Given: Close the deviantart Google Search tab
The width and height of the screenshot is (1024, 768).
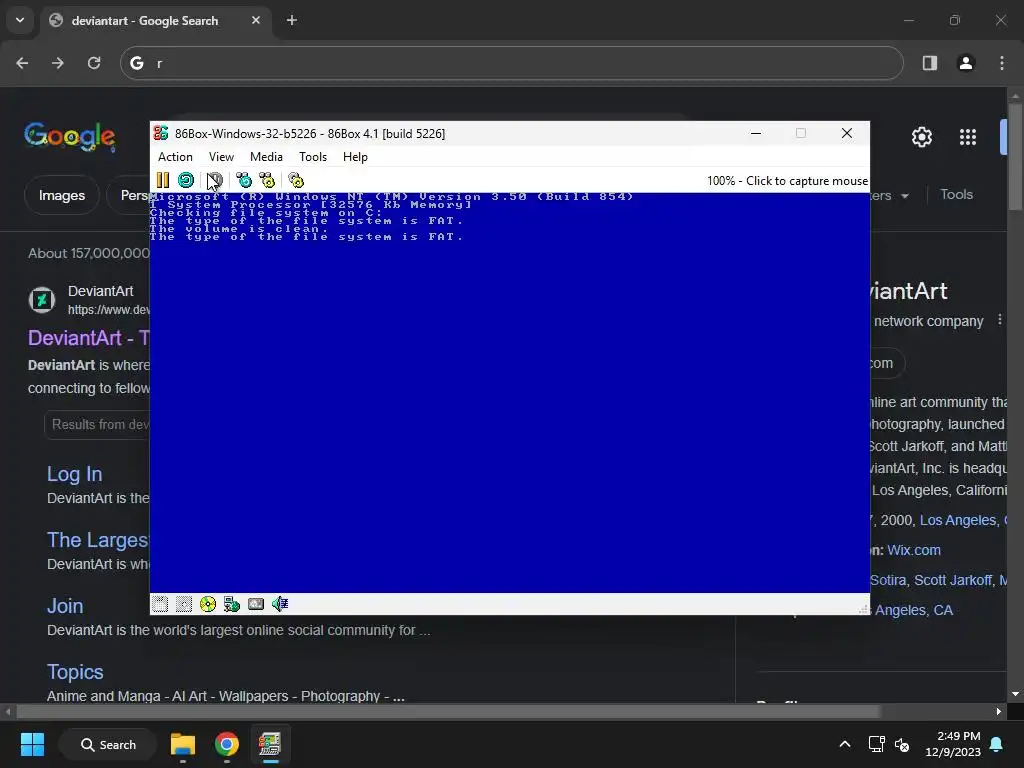Looking at the screenshot, I should (x=256, y=20).
